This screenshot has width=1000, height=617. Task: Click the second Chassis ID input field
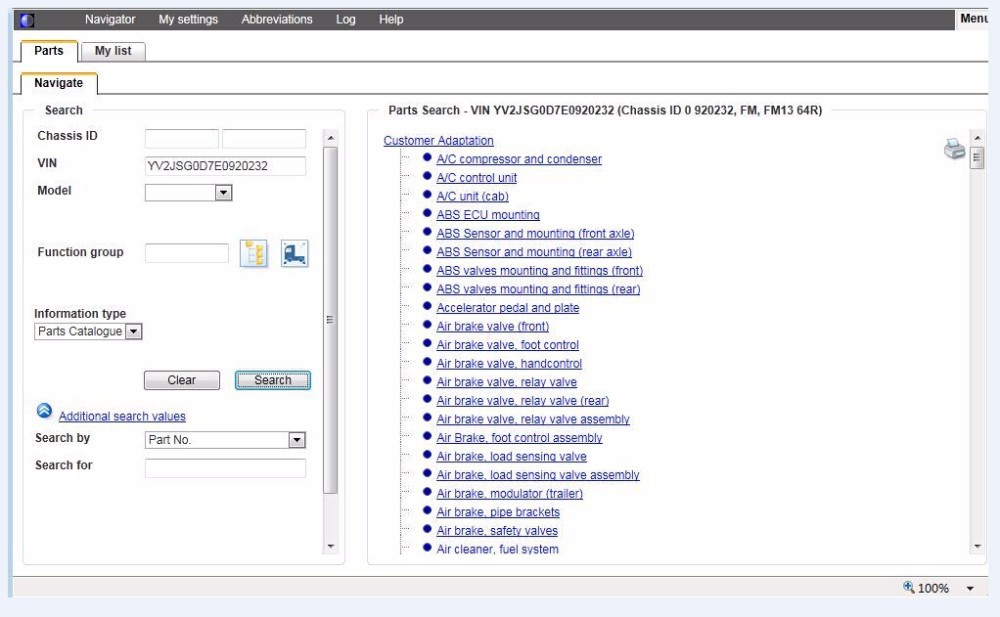(264, 138)
